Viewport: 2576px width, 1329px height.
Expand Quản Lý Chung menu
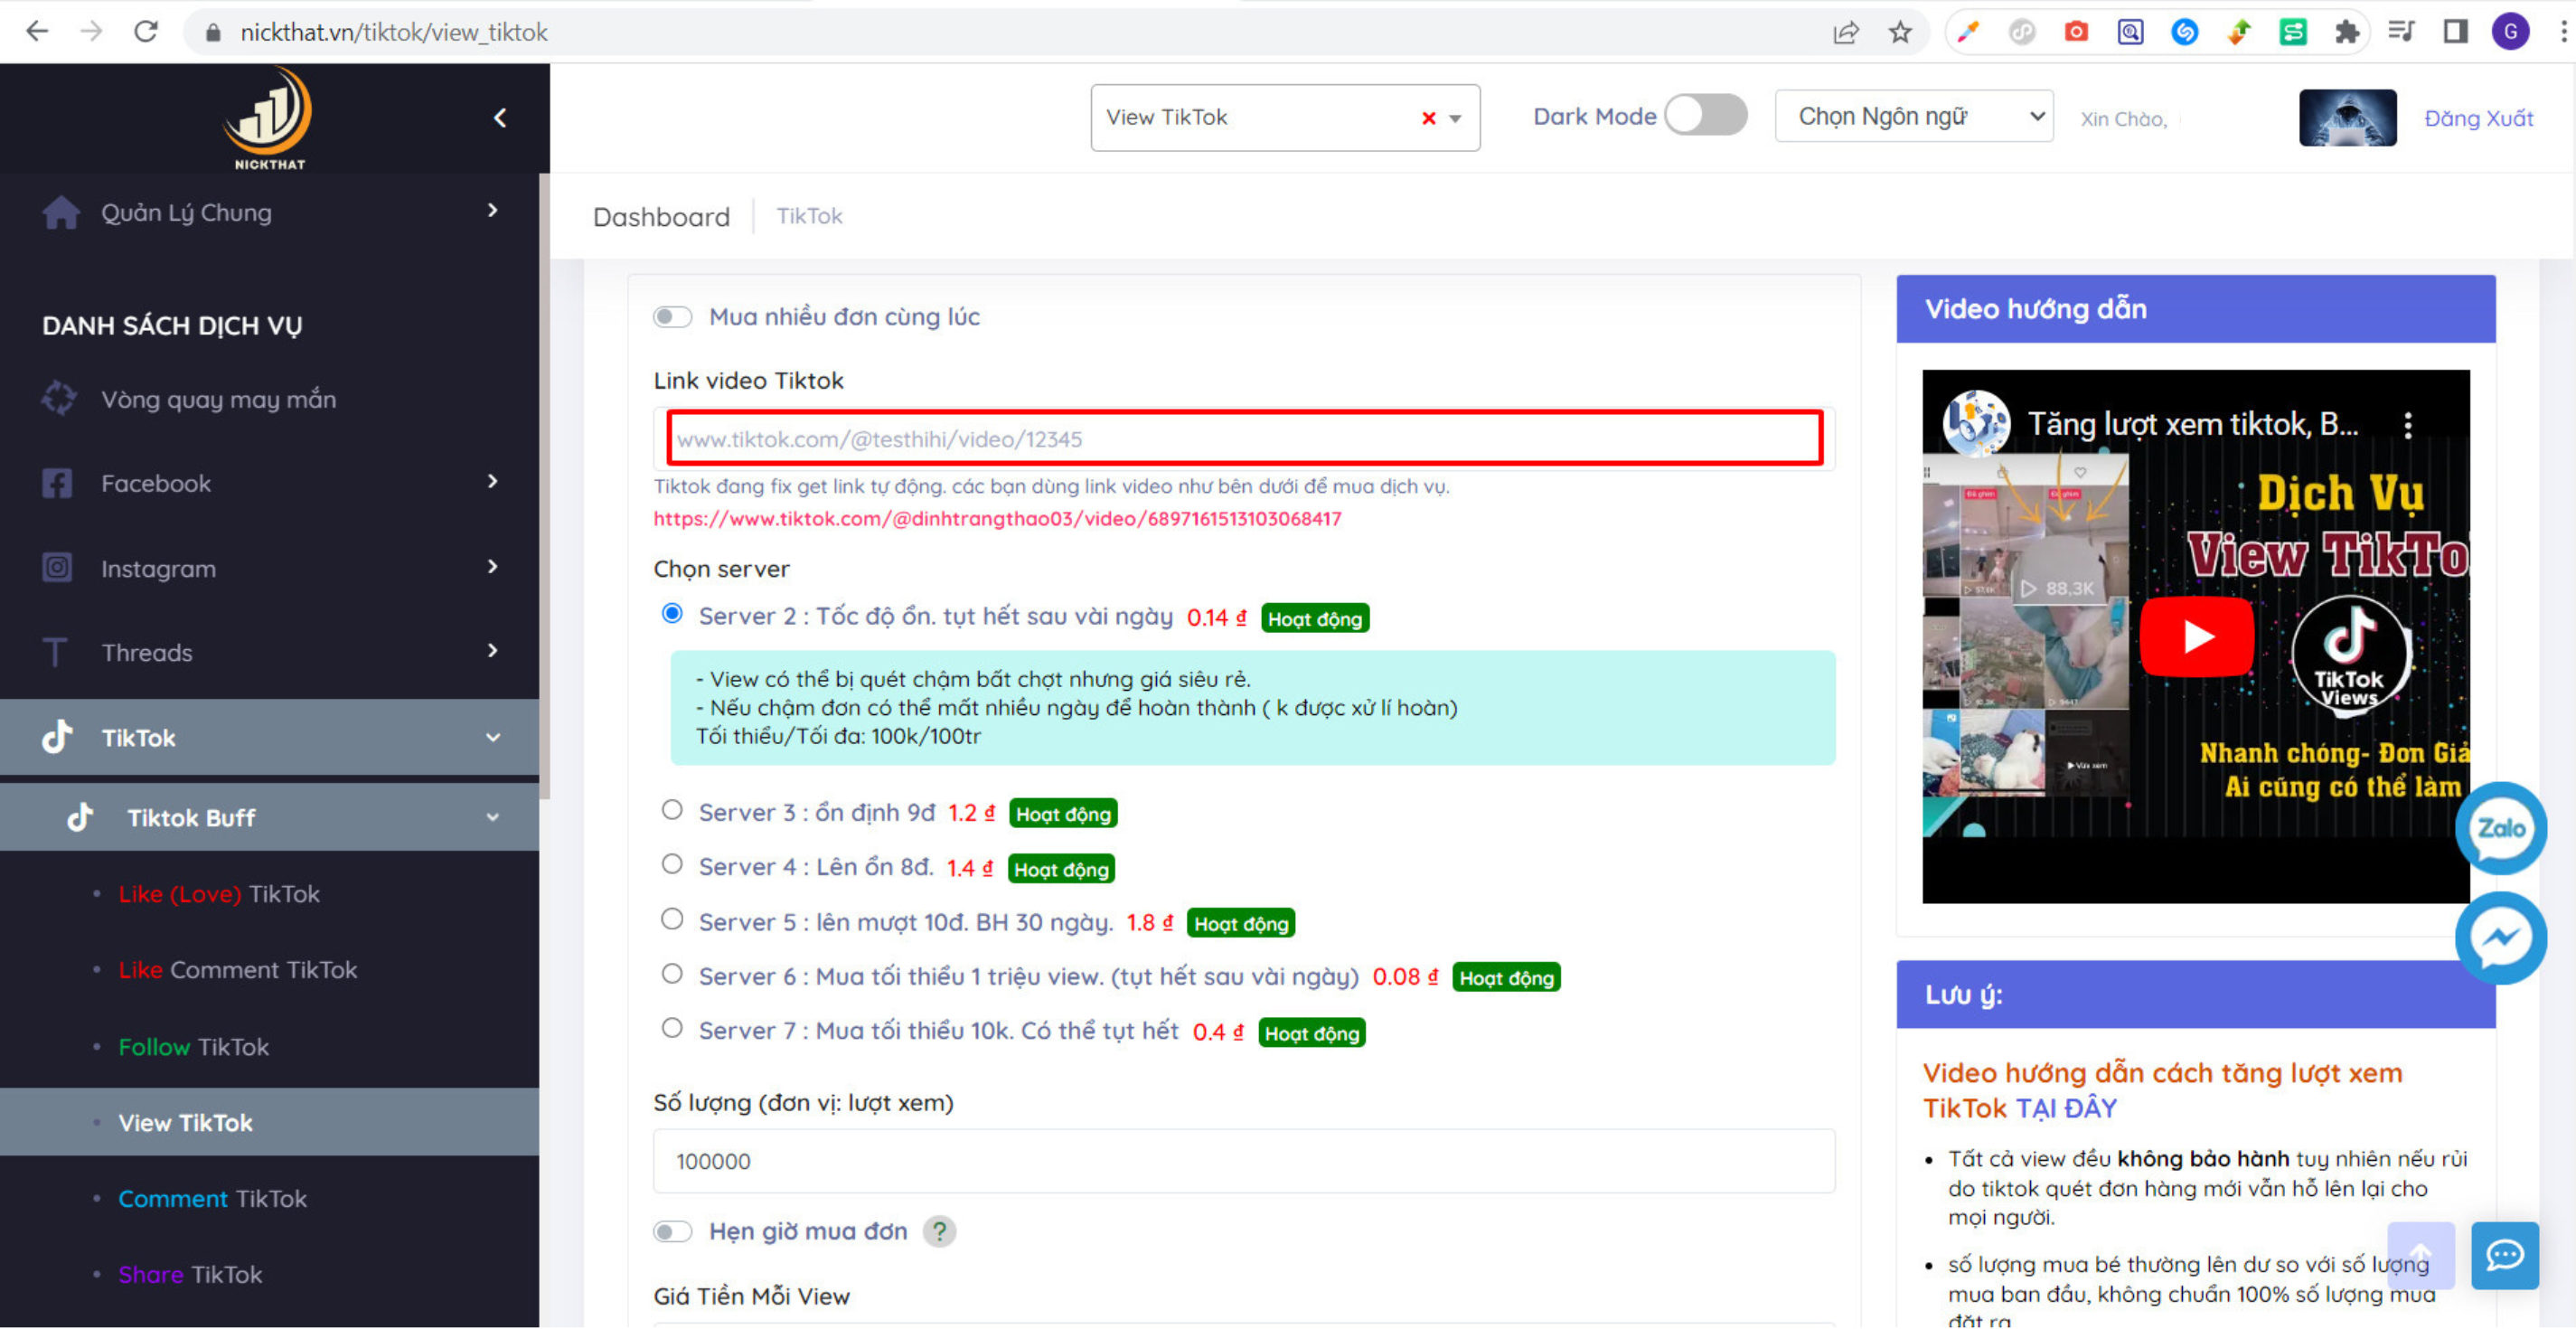click(269, 212)
